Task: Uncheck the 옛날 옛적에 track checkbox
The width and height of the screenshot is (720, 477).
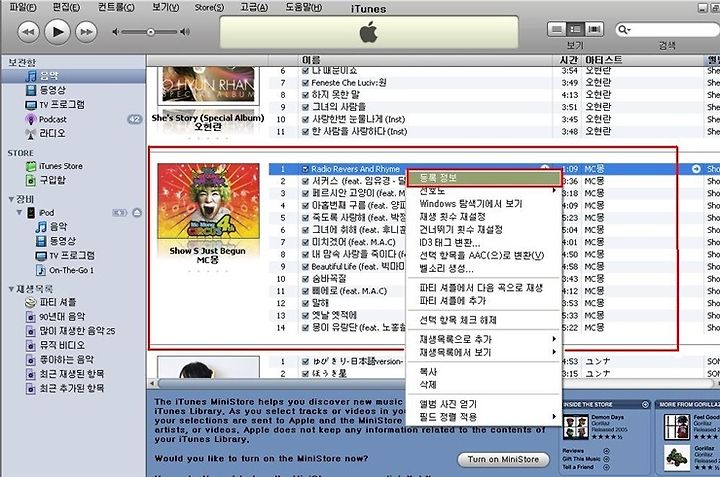Action: coord(305,316)
